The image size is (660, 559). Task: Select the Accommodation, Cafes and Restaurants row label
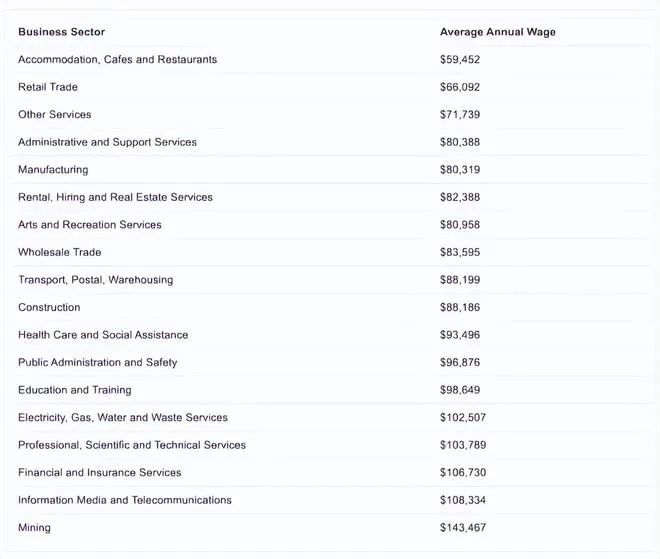click(117, 60)
